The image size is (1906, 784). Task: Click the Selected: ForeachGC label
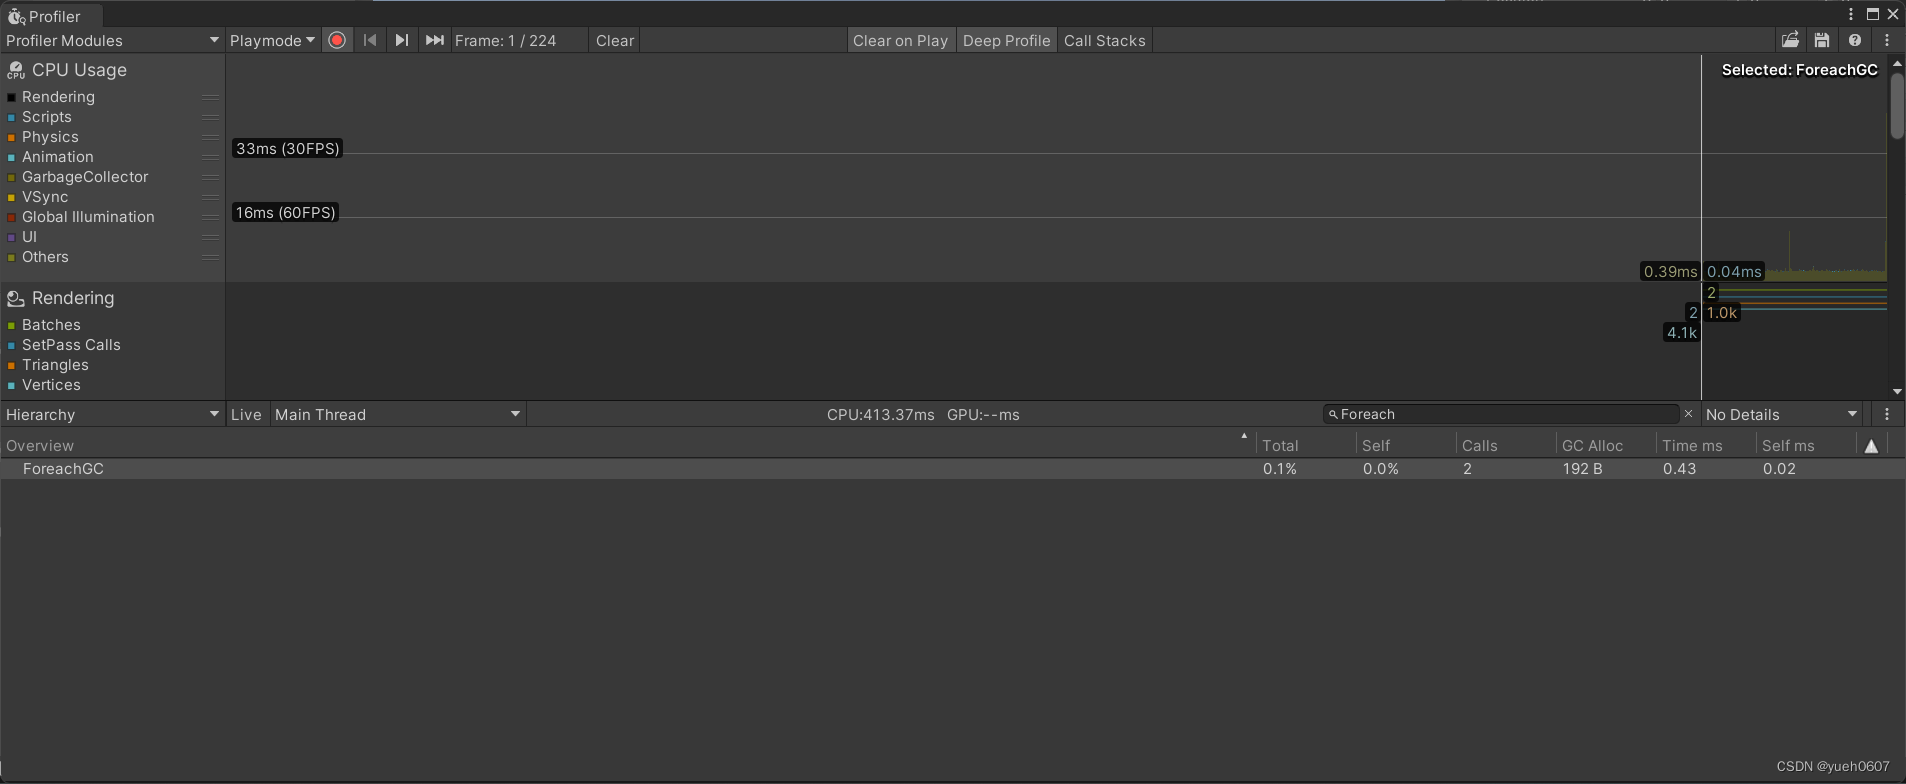pos(1800,70)
